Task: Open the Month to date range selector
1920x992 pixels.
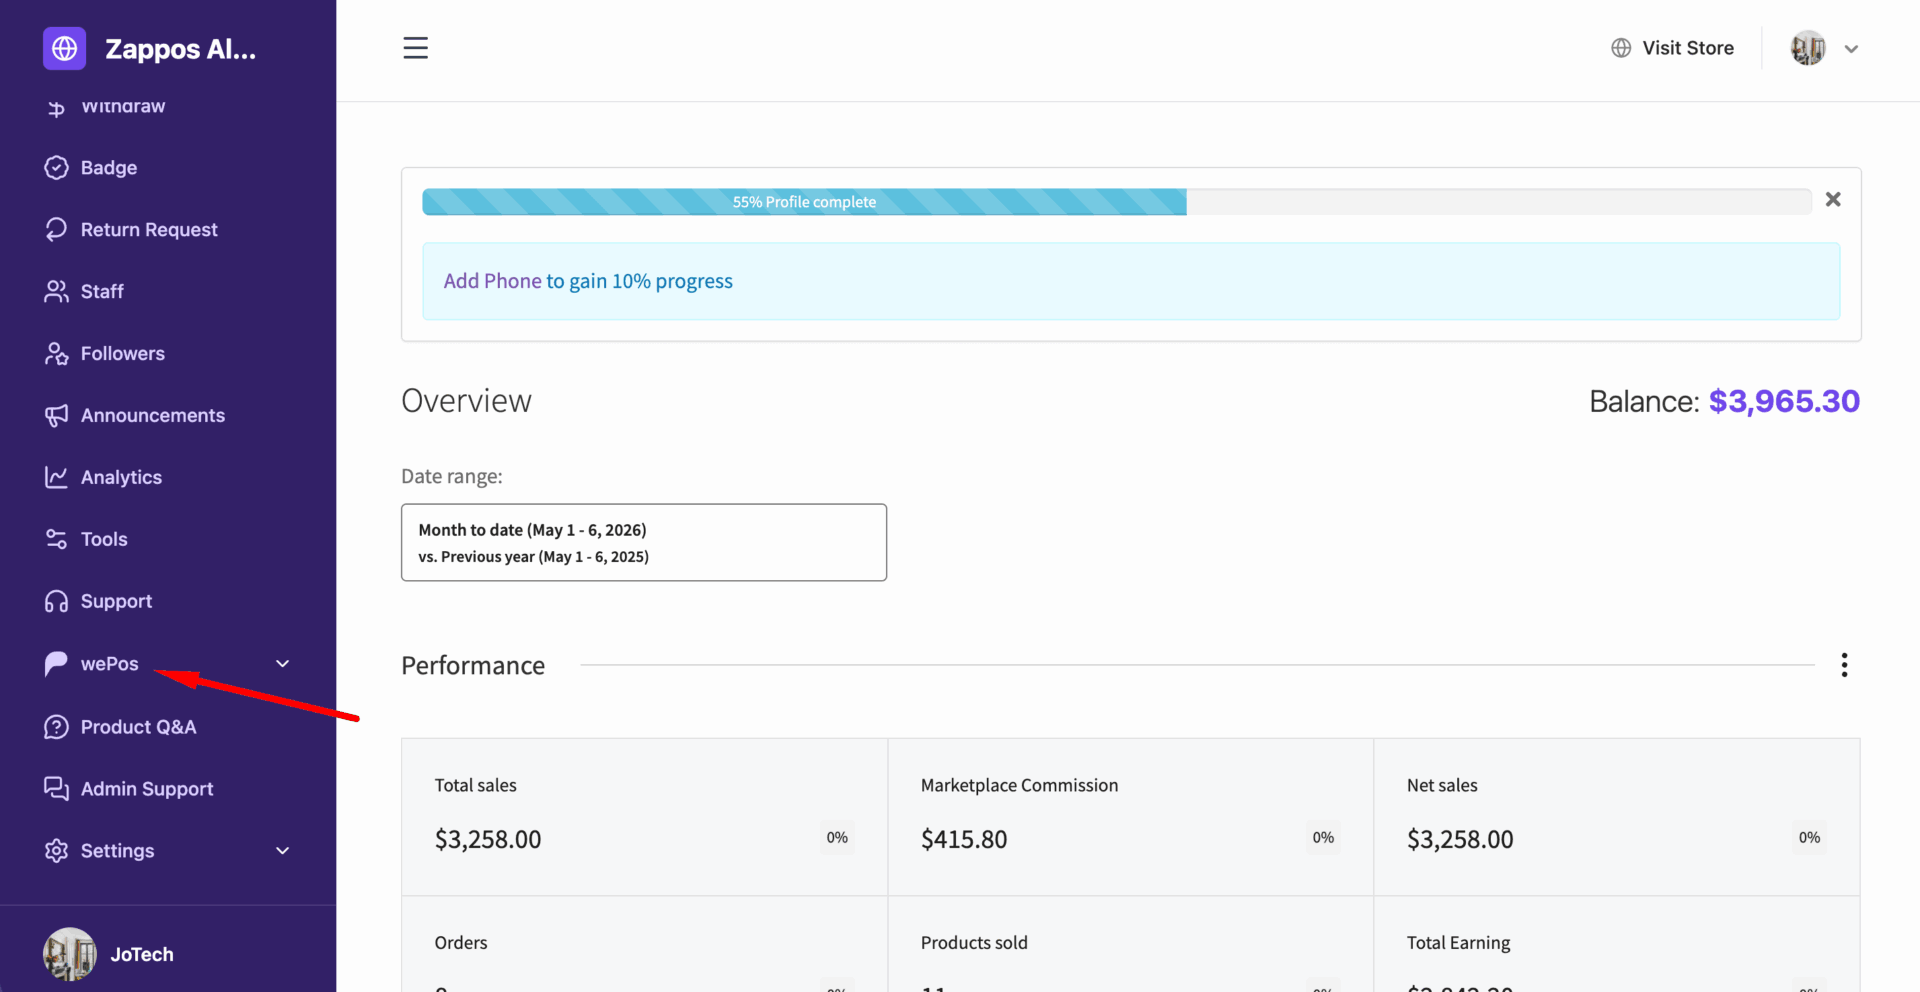Action: coord(644,542)
